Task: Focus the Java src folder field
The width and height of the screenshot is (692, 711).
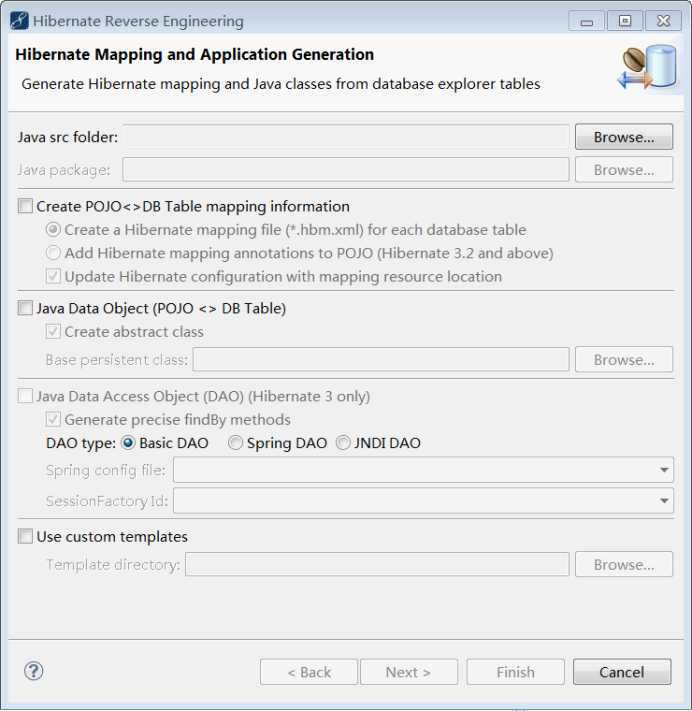Action: [346, 137]
